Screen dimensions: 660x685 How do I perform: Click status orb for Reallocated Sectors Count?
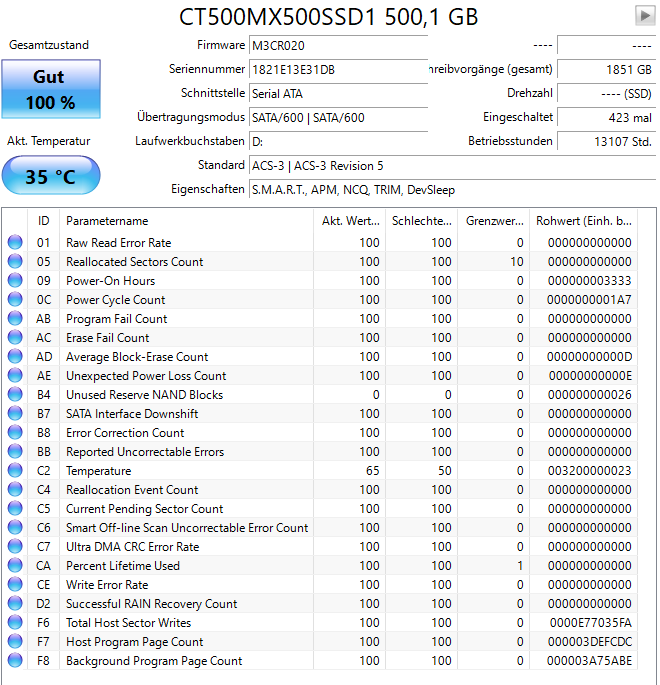point(15,261)
